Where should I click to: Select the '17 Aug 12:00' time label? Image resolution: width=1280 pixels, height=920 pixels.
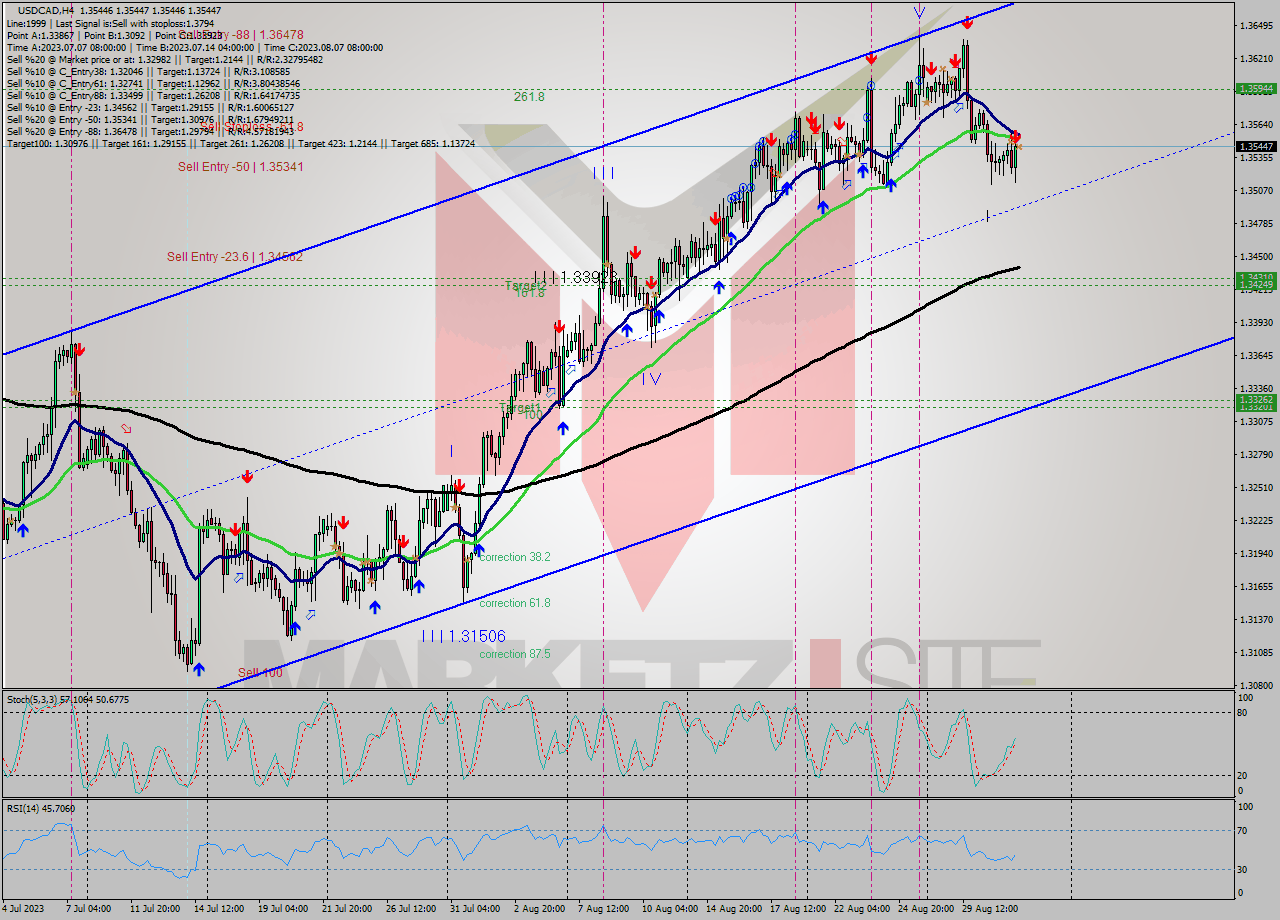point(798,909)
